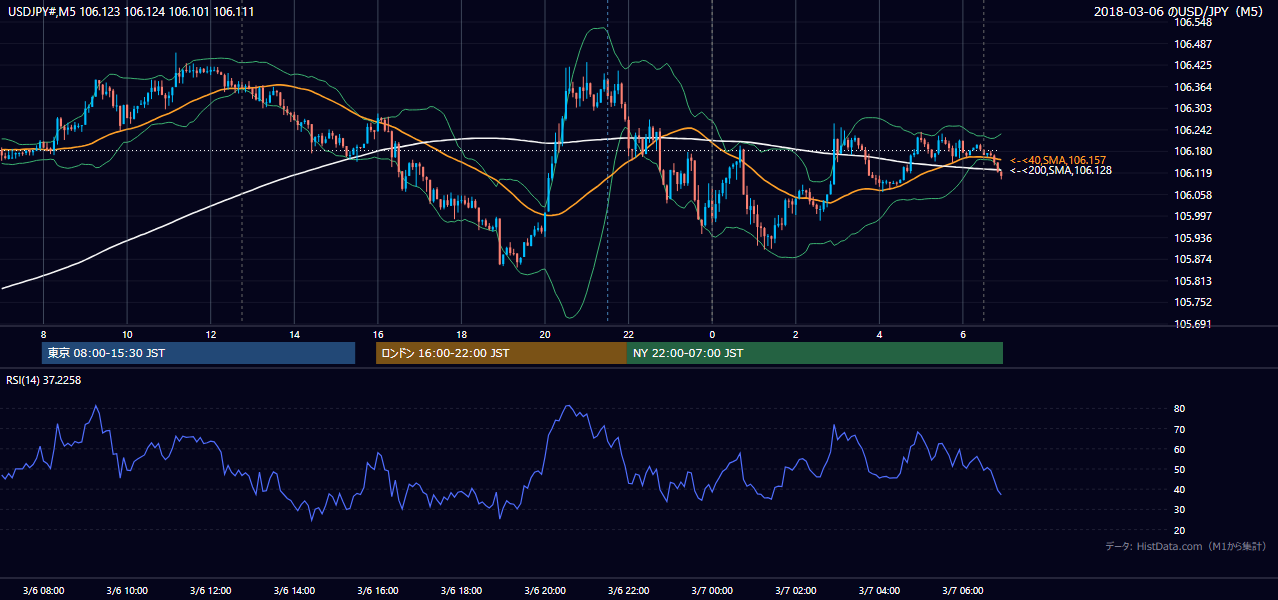Screen dimensions: 1278x600
Task: Click the 105.752 price axis value
Action: [1193, 302]
